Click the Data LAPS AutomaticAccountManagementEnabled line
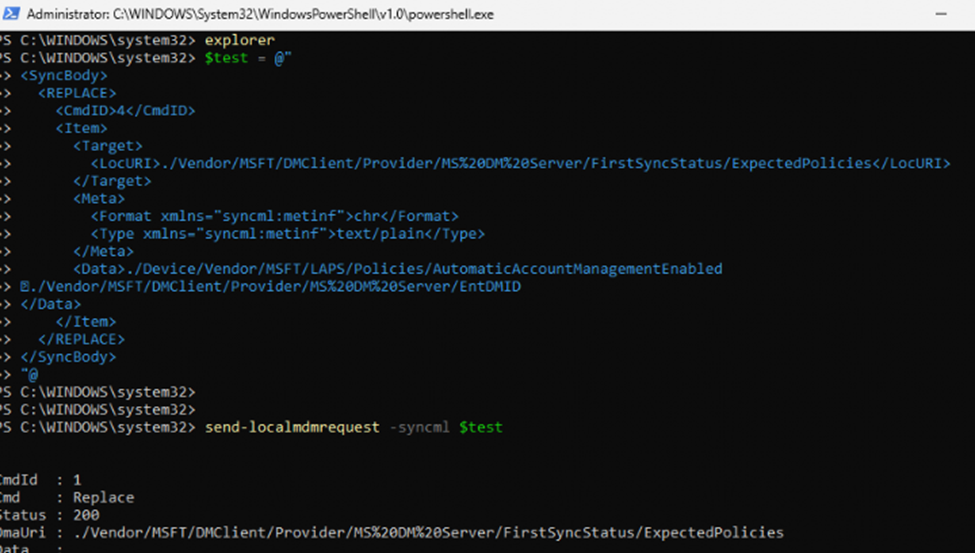This screenshot has width=975, height=553. (398, 269)
